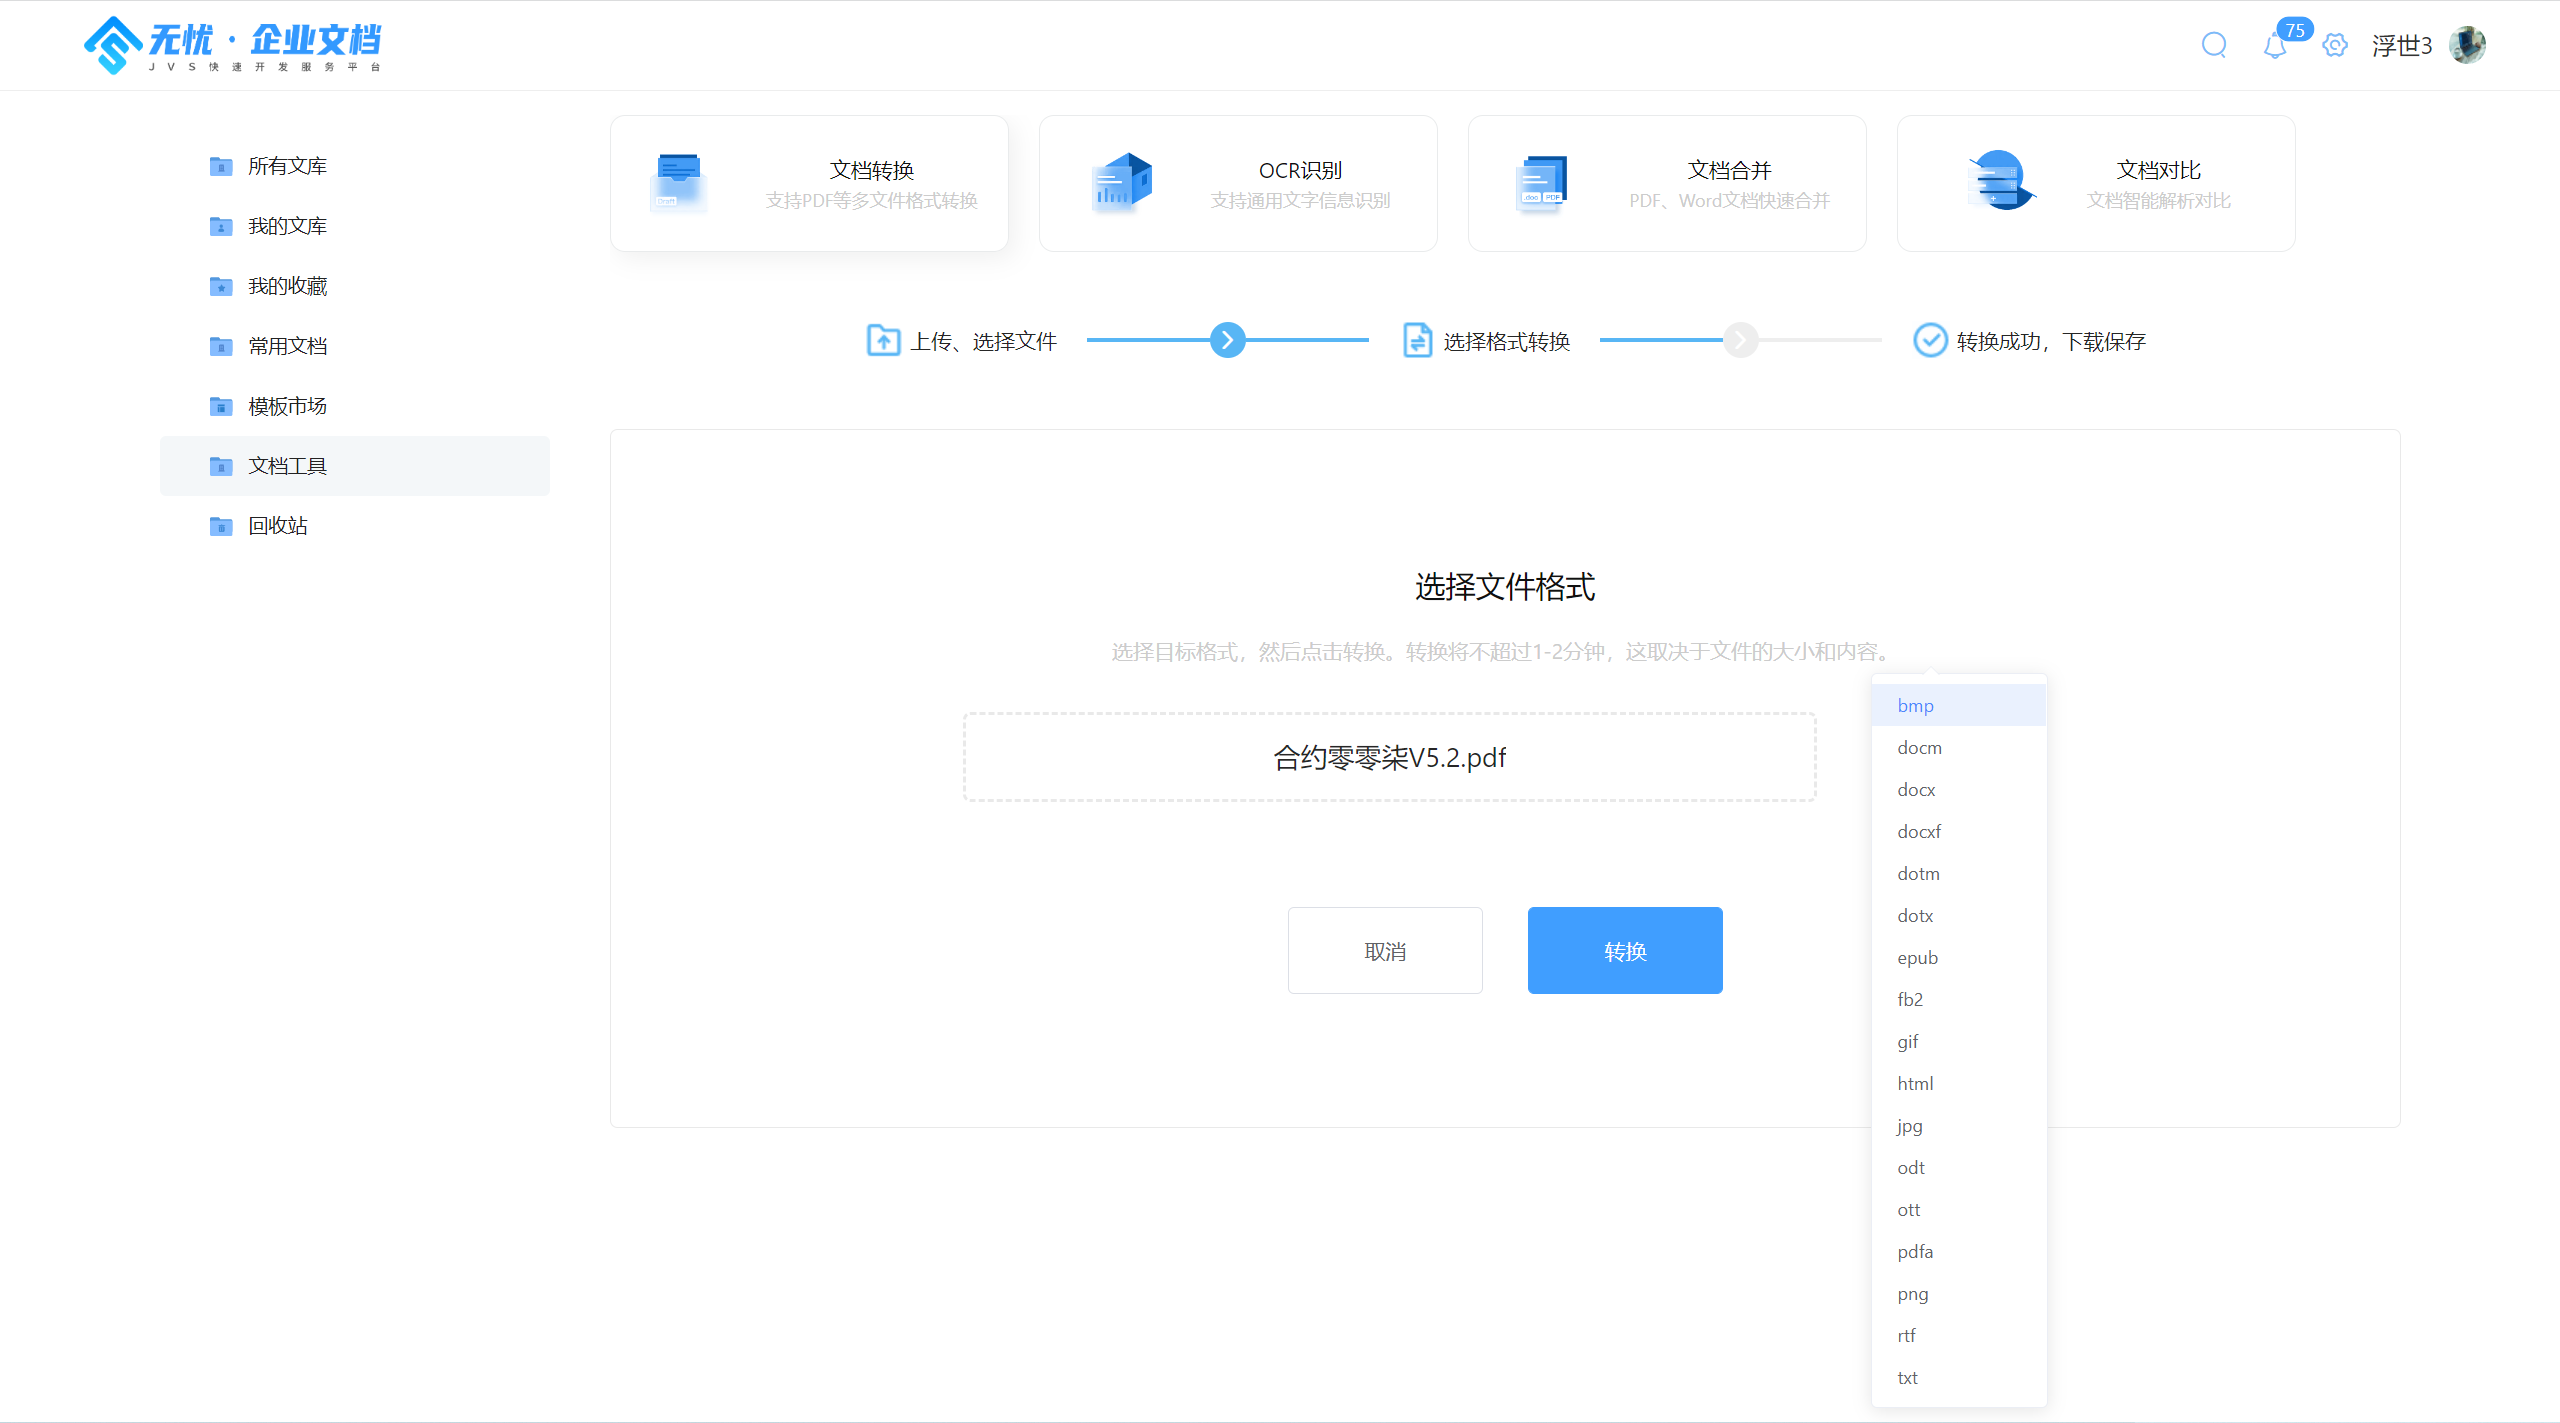Open 我的文库 in sidebar
The height and width of the screenshot is (1423, 2560).
pos(287,226)
